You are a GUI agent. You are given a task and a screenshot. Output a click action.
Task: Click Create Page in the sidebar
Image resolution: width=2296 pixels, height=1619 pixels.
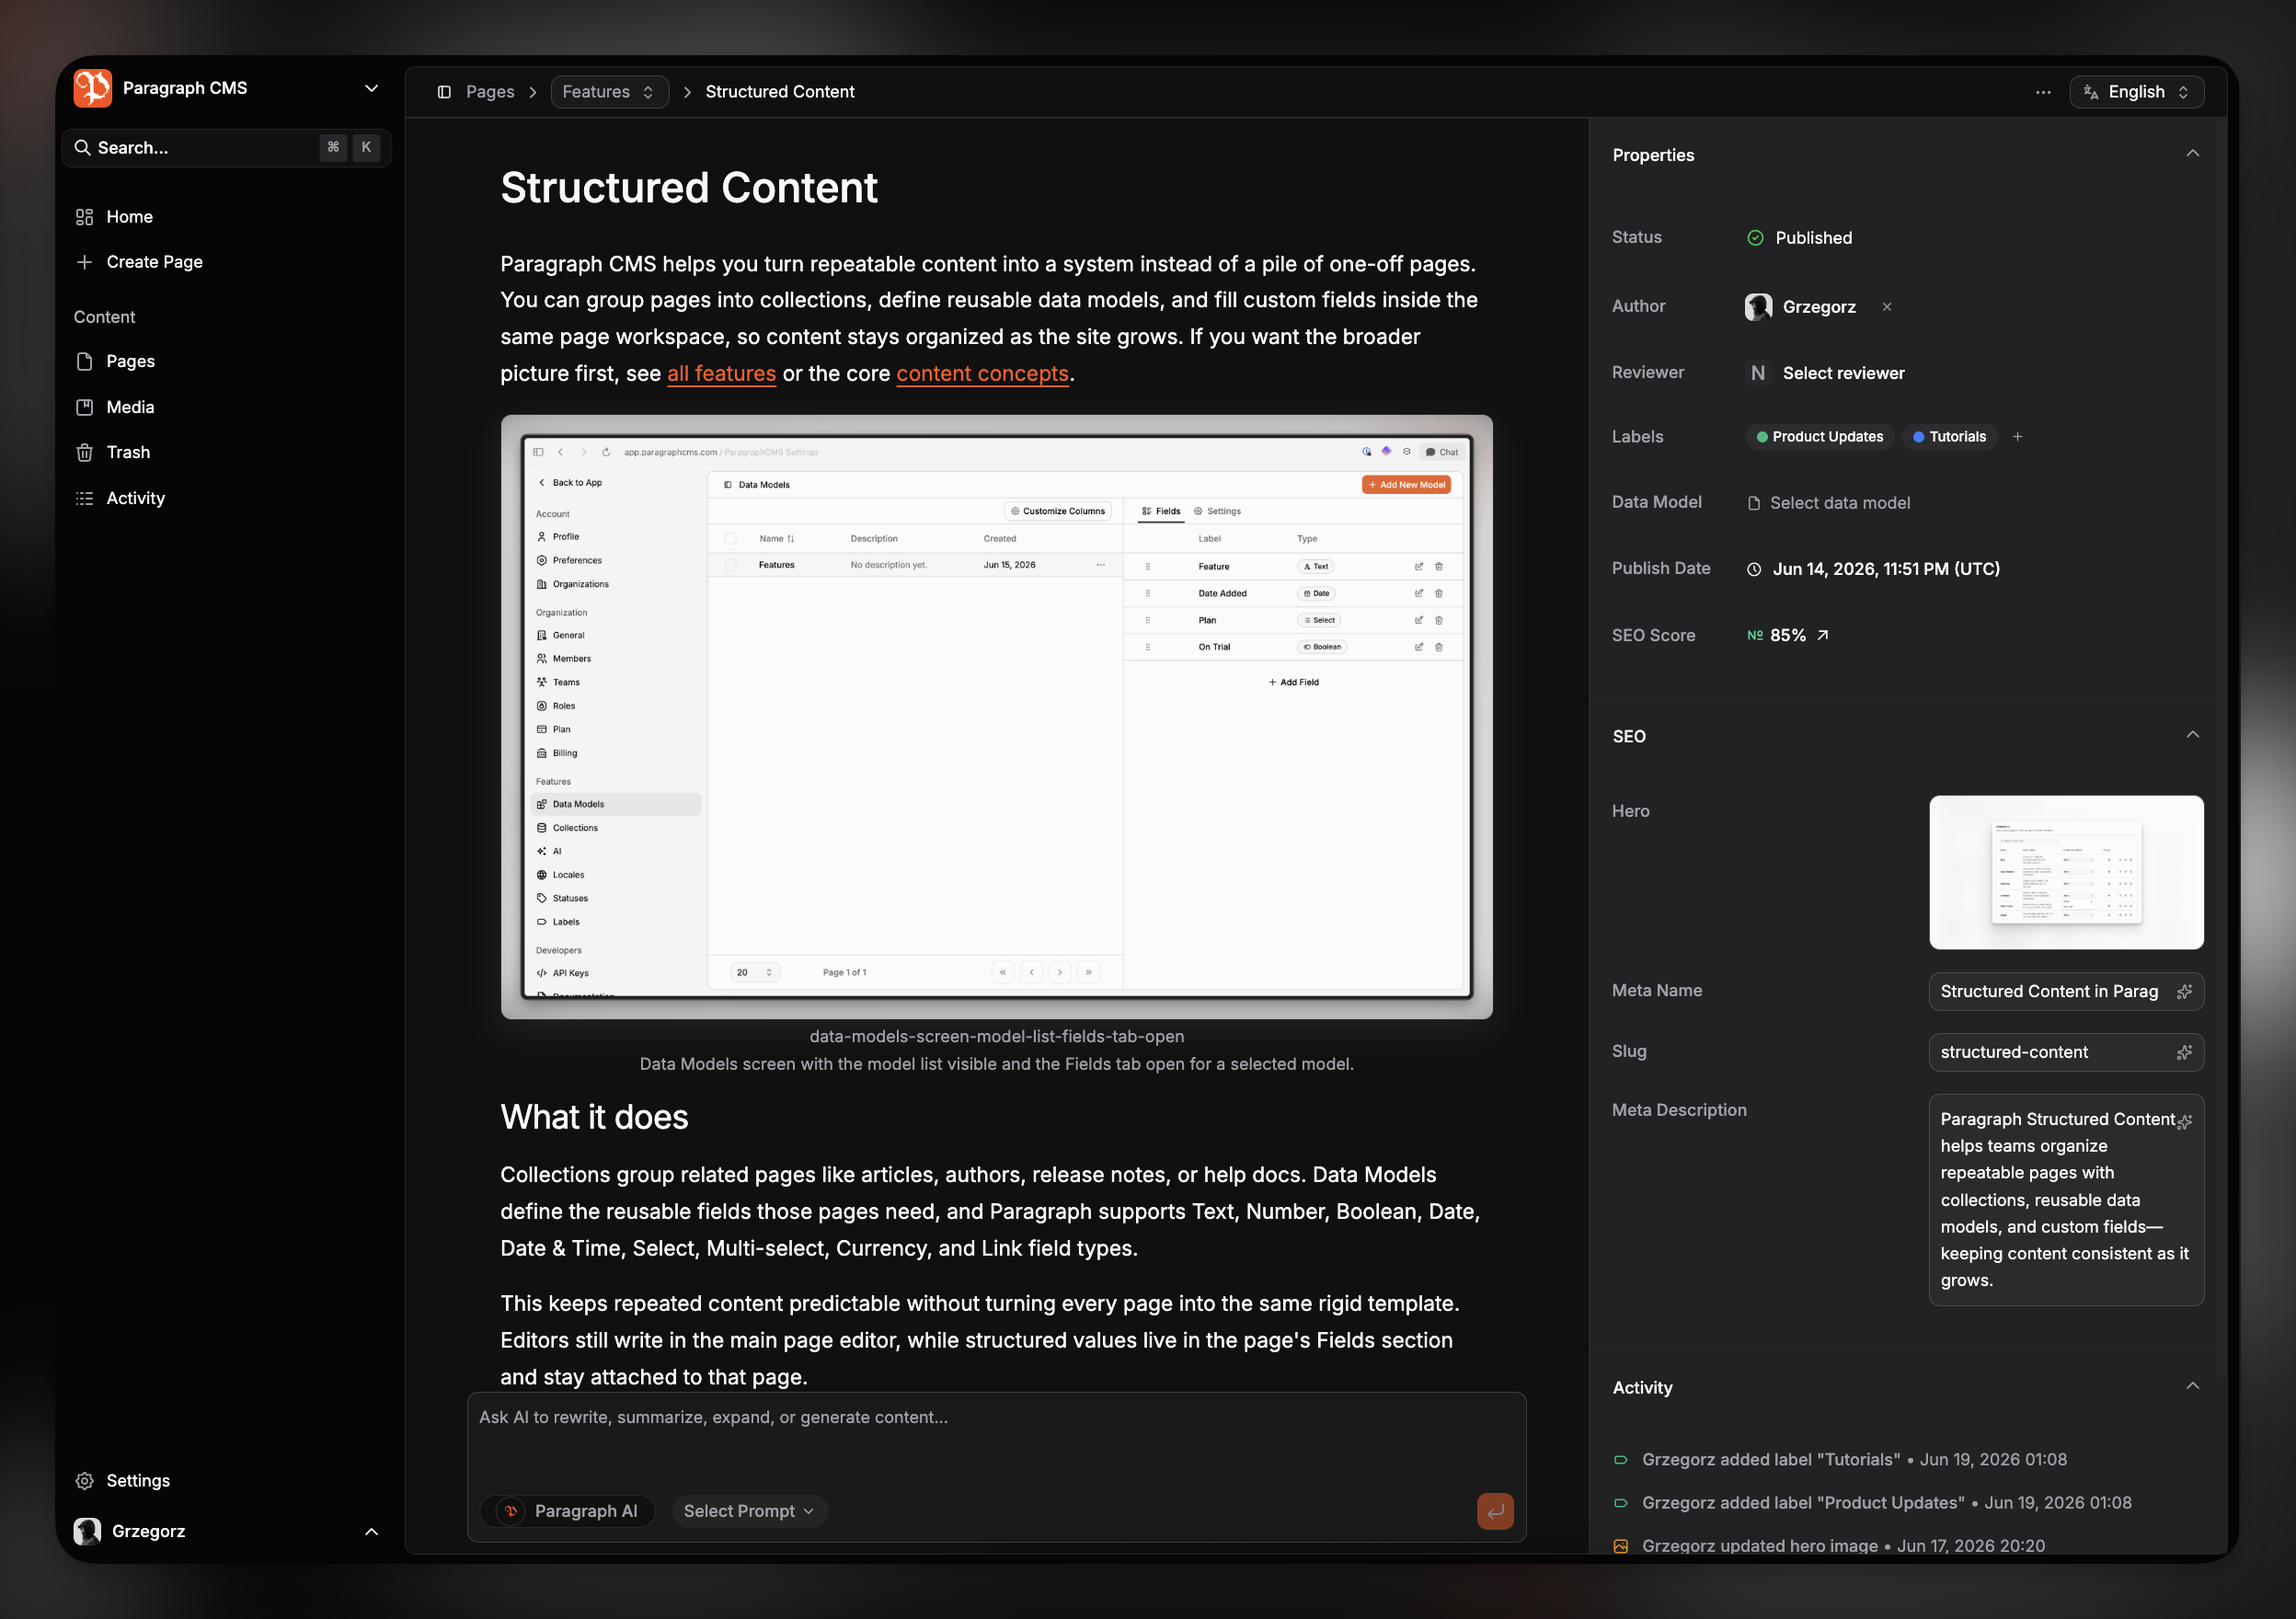coord(154,262)
